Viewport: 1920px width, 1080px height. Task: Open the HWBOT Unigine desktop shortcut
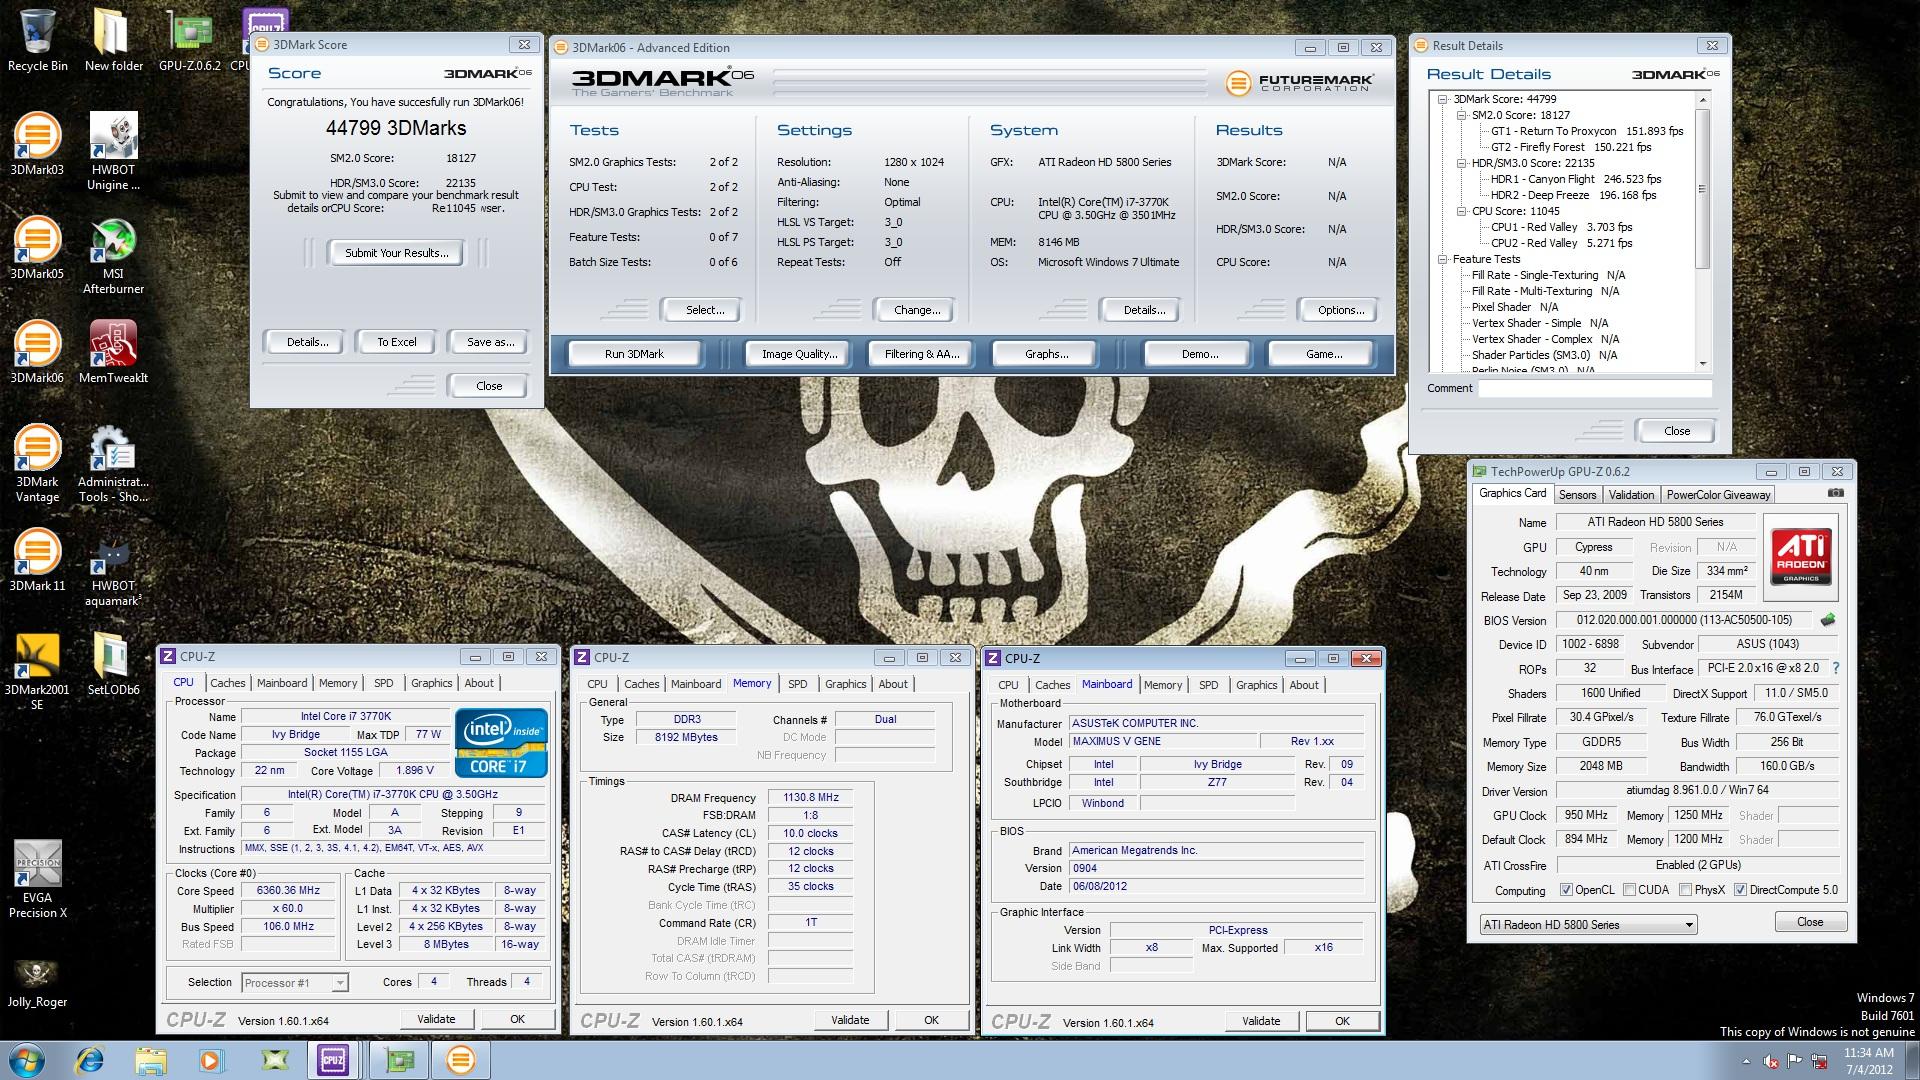coord(113,150)
